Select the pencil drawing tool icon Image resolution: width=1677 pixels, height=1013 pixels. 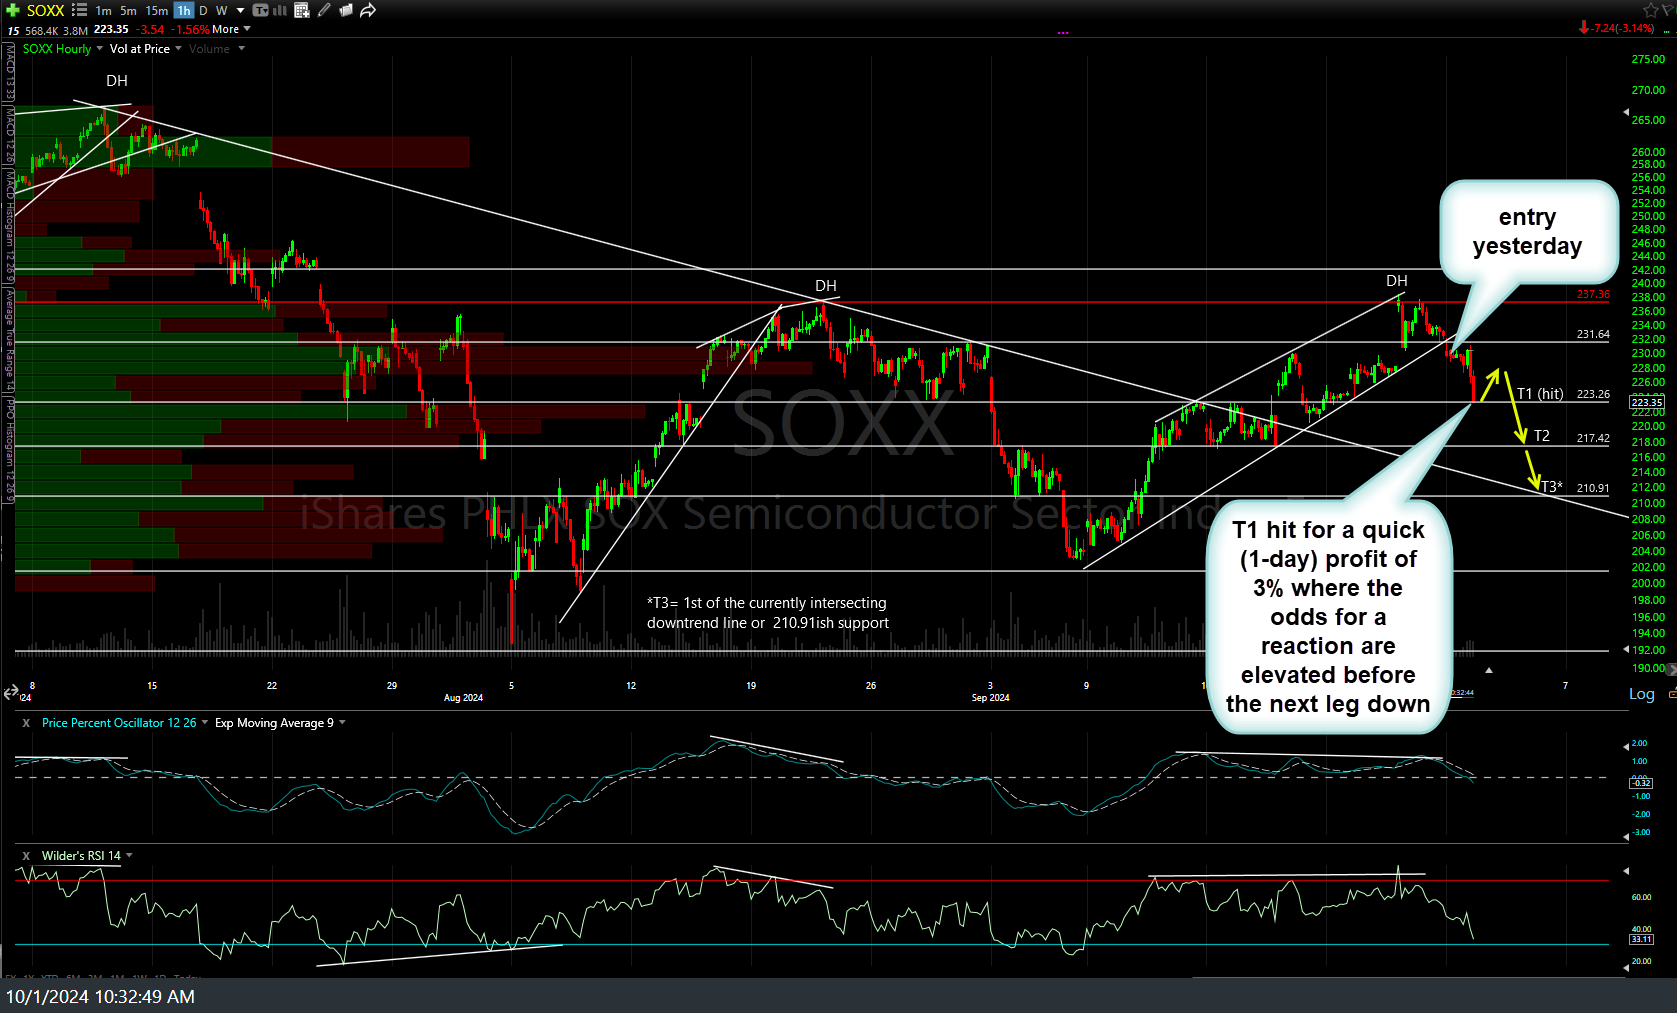click(324, 10)
